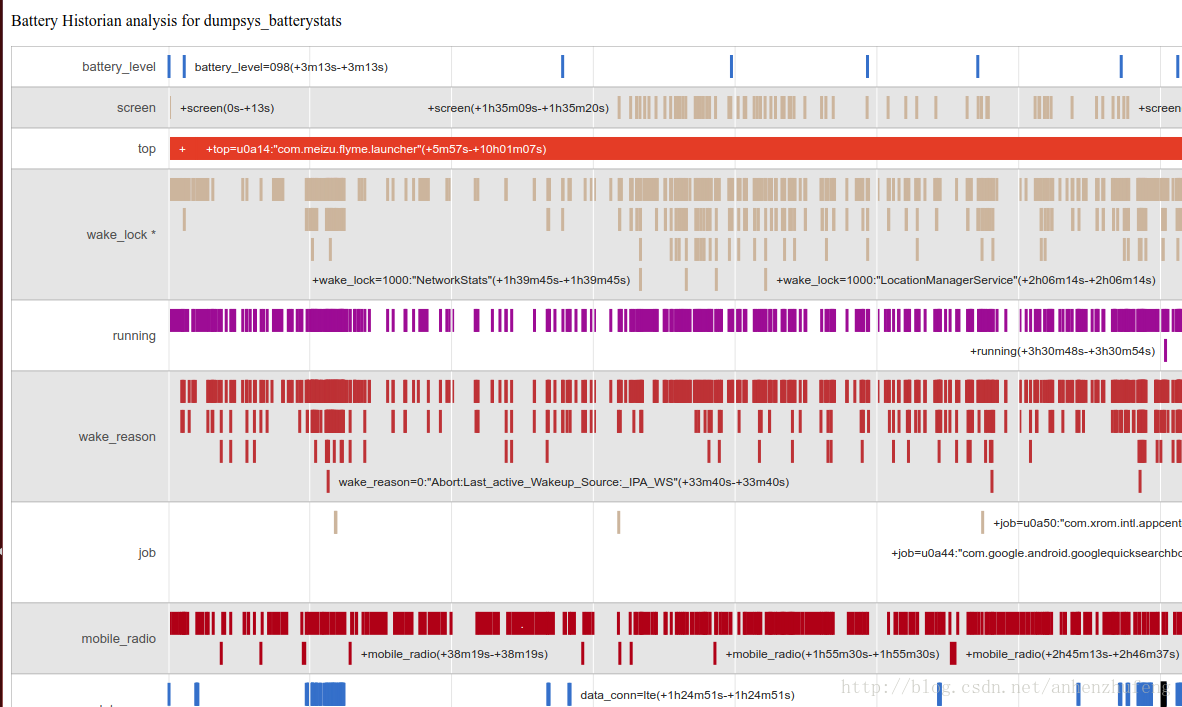The width and height of the screenshot is (1182, 707).
Task: Click the screen row label
Action: click(136, 108)
